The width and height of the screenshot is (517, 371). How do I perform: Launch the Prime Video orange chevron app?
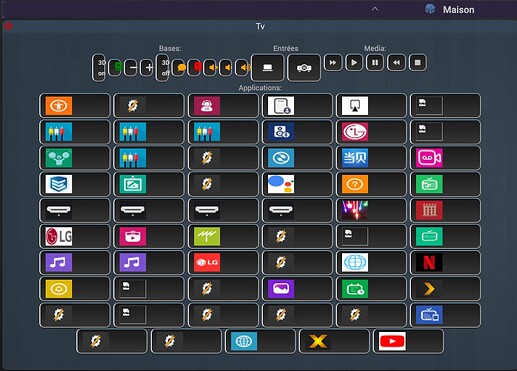coord(445,289)
